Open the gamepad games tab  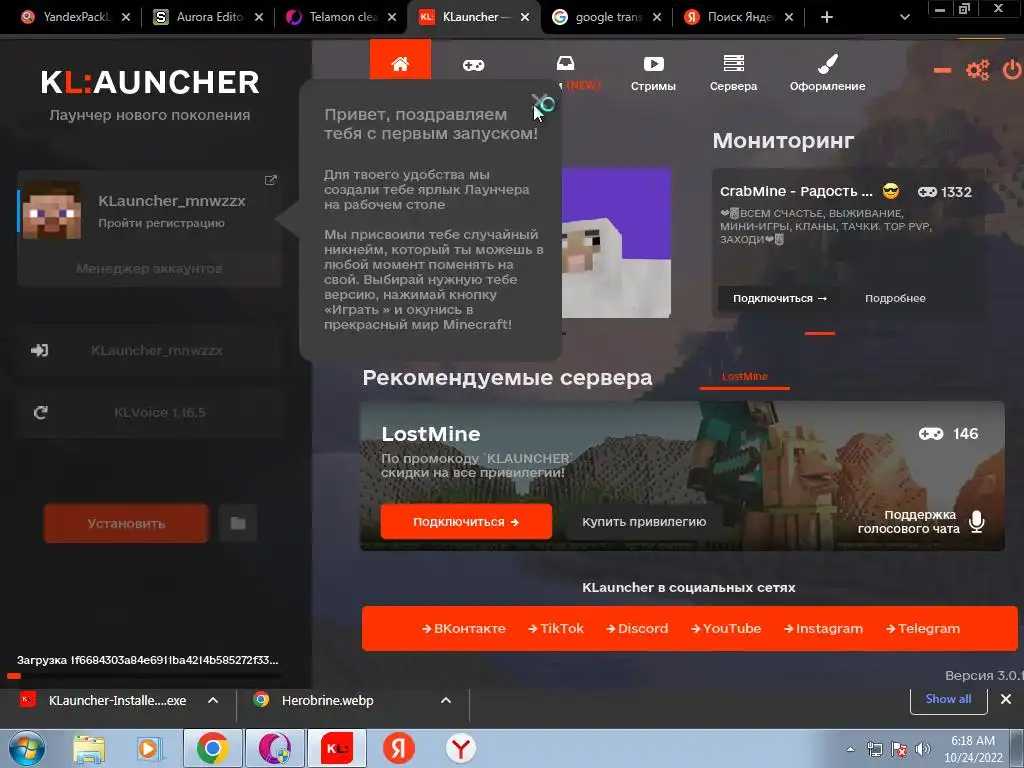pyautogui.click(x=473, y=65)
